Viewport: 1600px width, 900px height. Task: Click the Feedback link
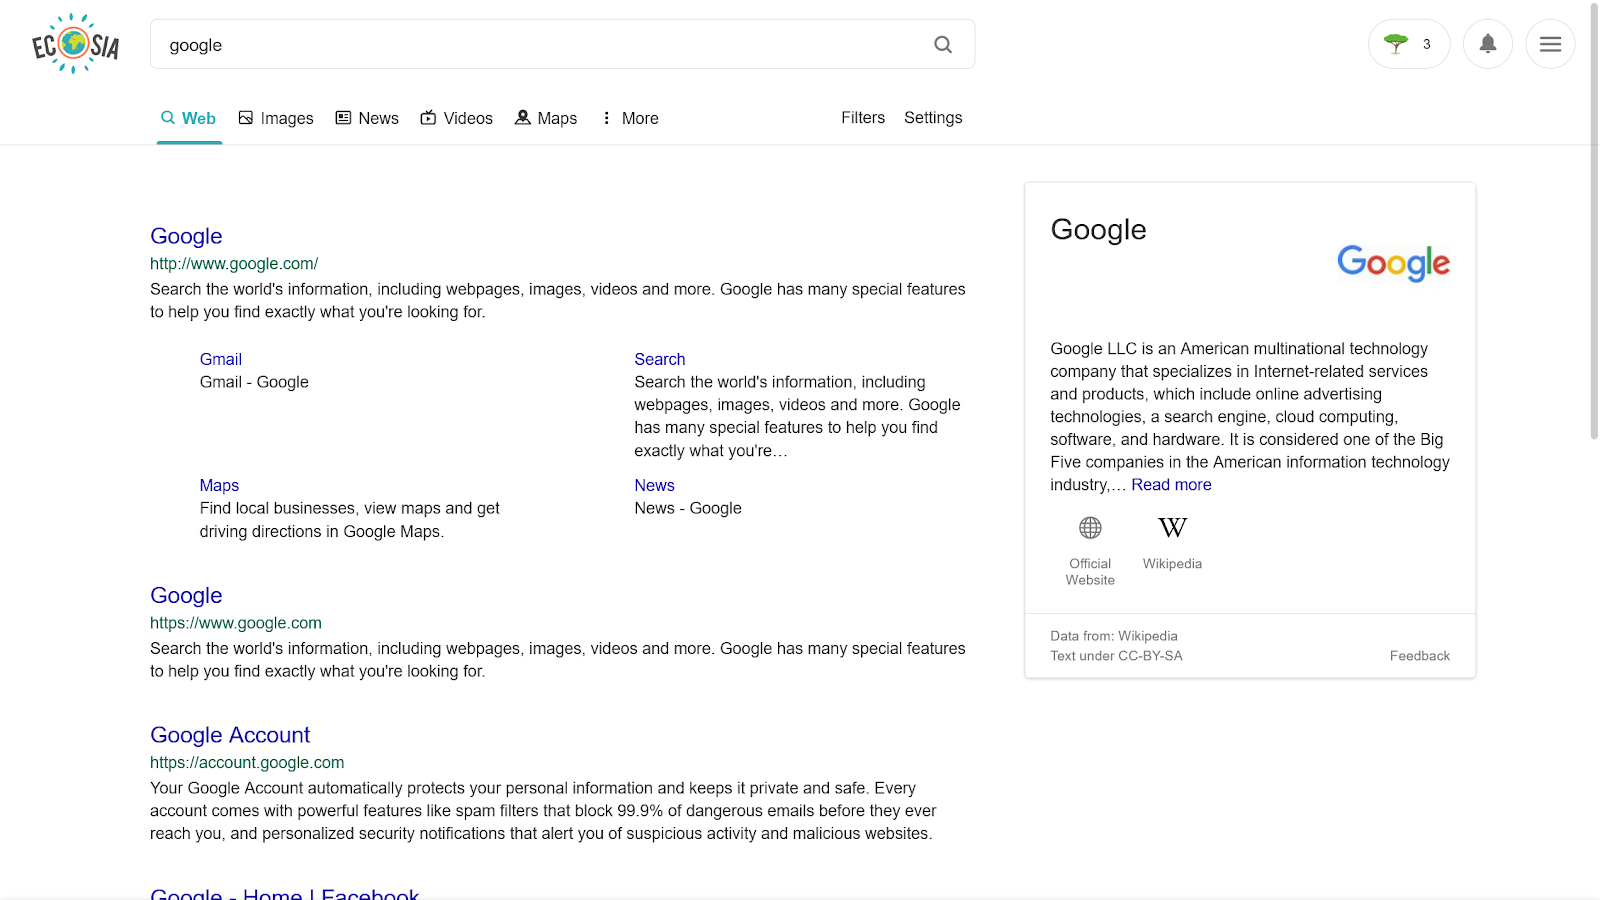point(1419,656)
